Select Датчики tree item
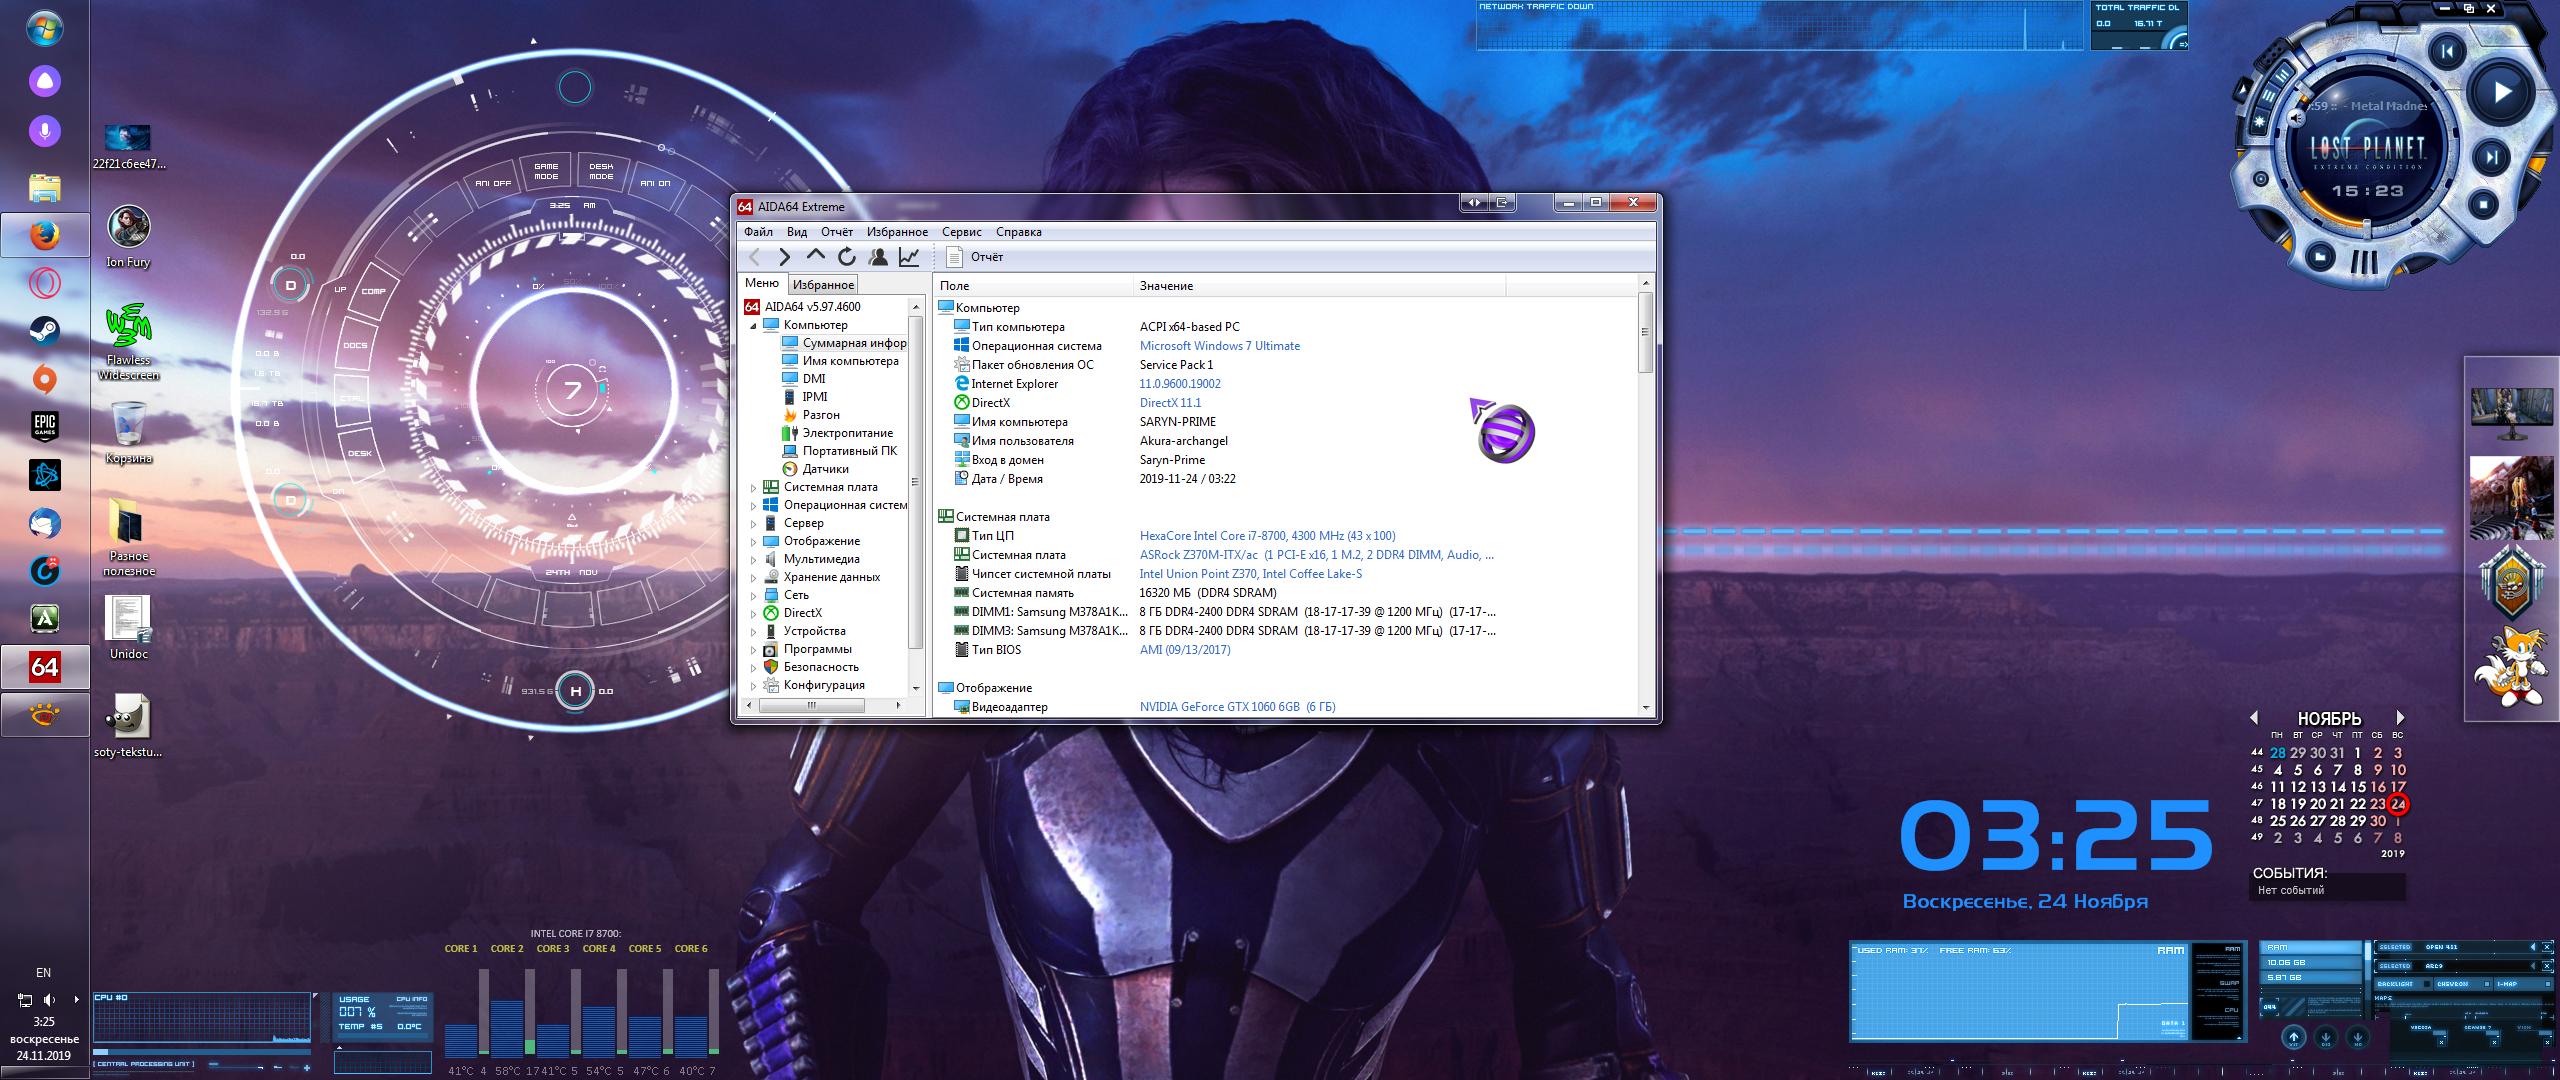The width and height of the screenshot is (2560, 1080). coord(815,469)
